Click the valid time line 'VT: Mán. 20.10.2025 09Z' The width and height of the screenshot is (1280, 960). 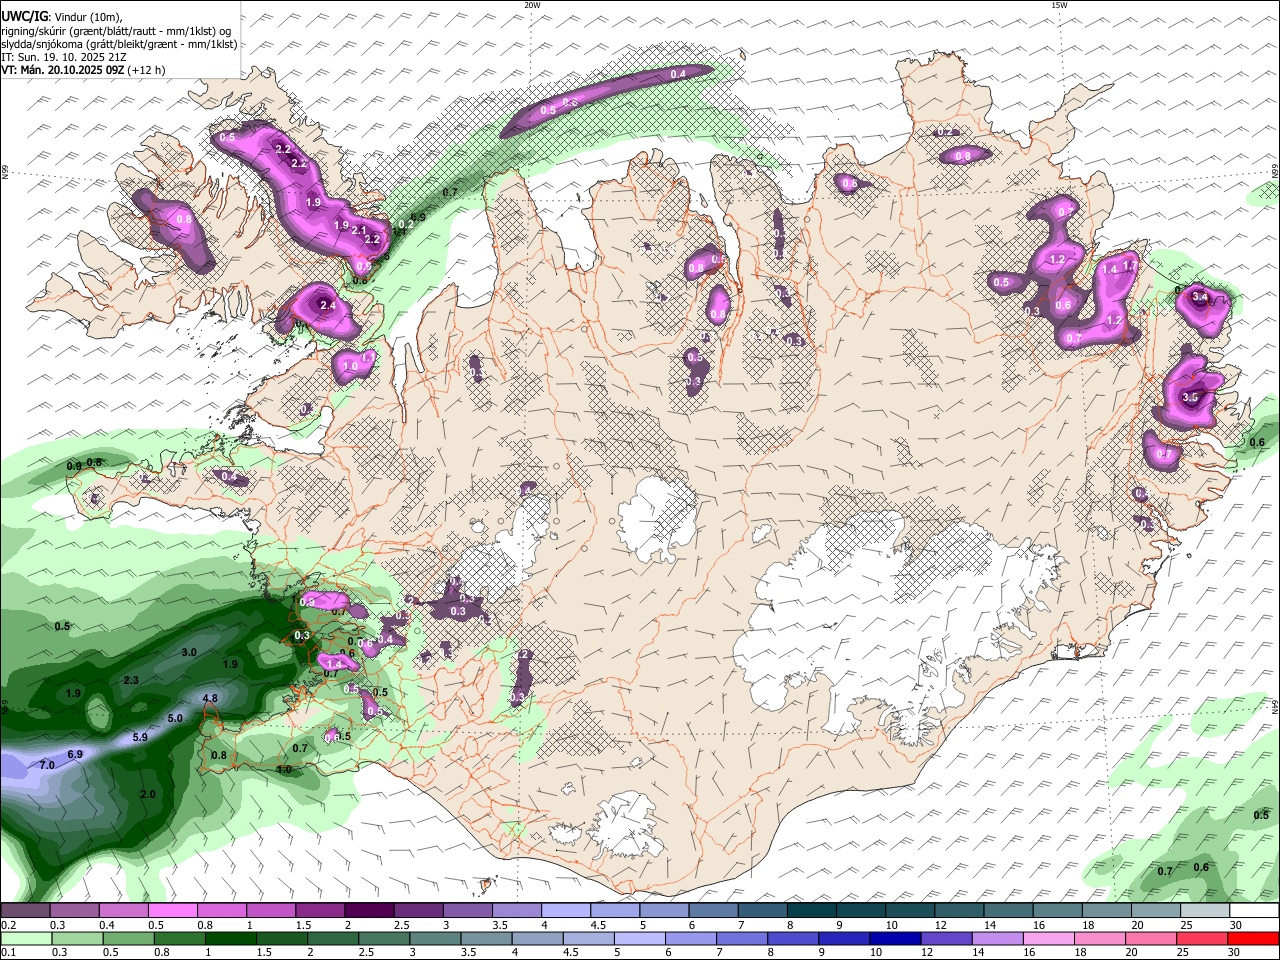point(63,70)
